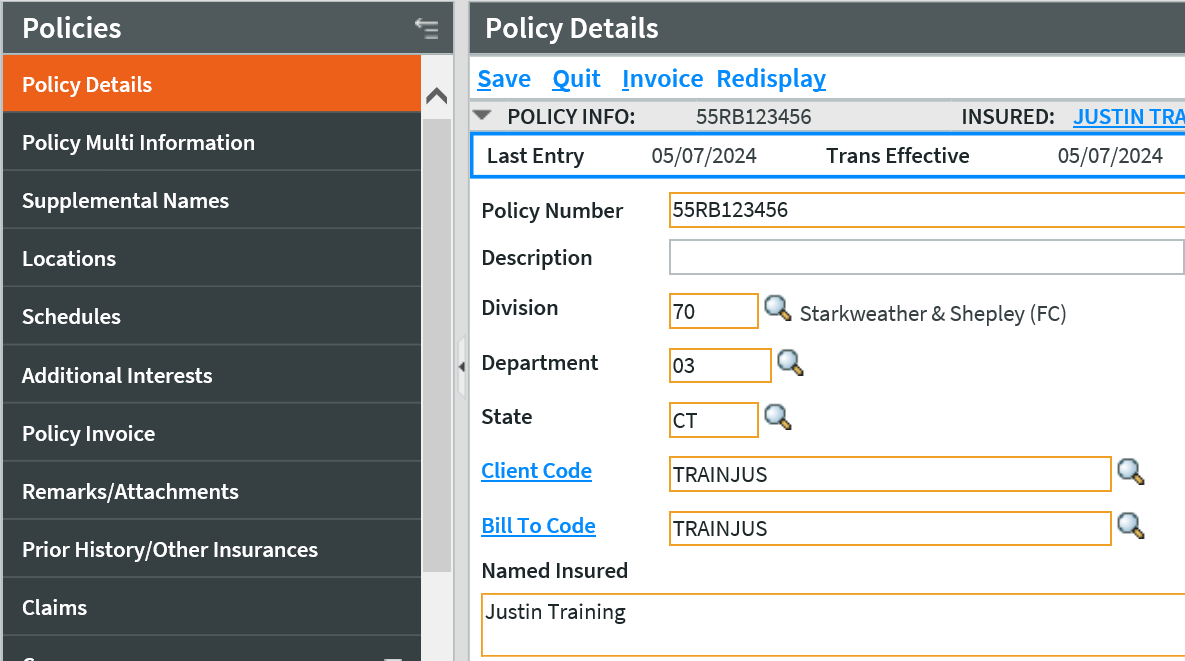Open the JUSTIN TRA insured link
The height and width of the screenshot is (661, 1185).
1129,116
